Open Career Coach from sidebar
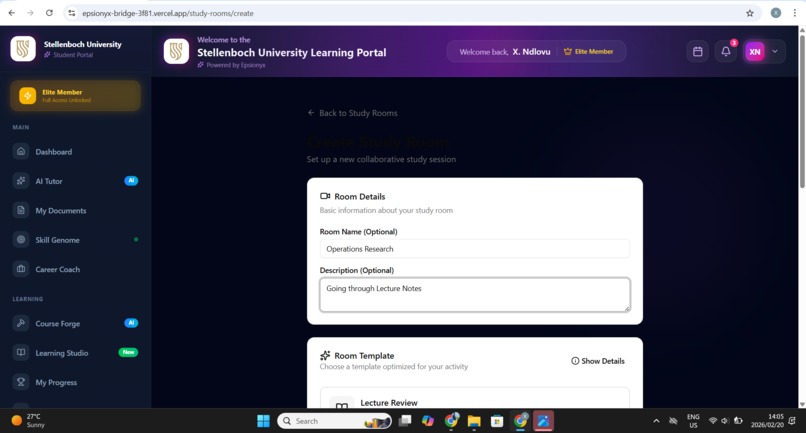The width and height of the screenshot is (806, 433). (75, 269)
